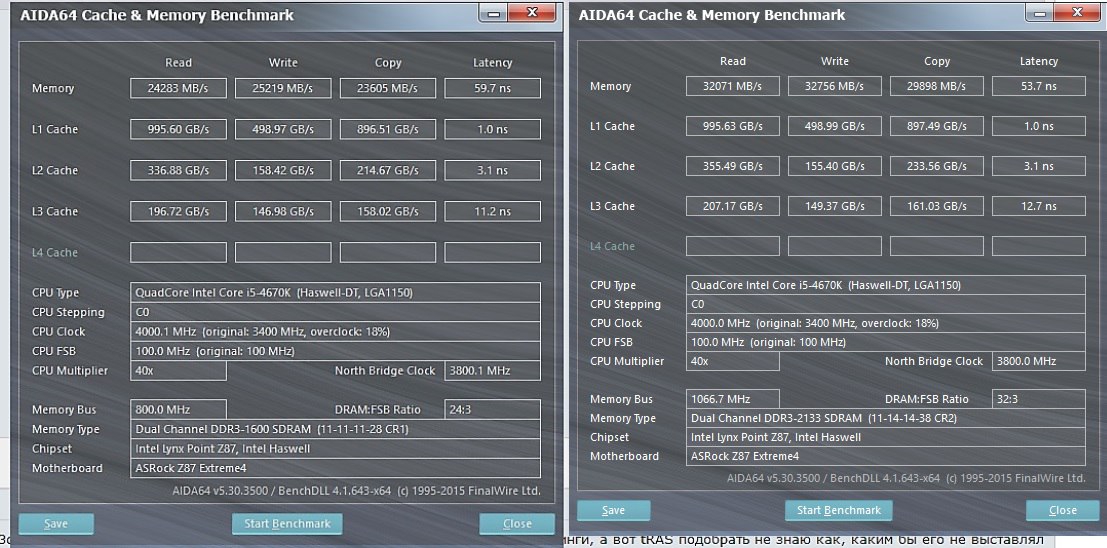The image size is (1107, 548).
Task: Select Memory Latency value 53.7 ns
Action: click(1039, 86)
